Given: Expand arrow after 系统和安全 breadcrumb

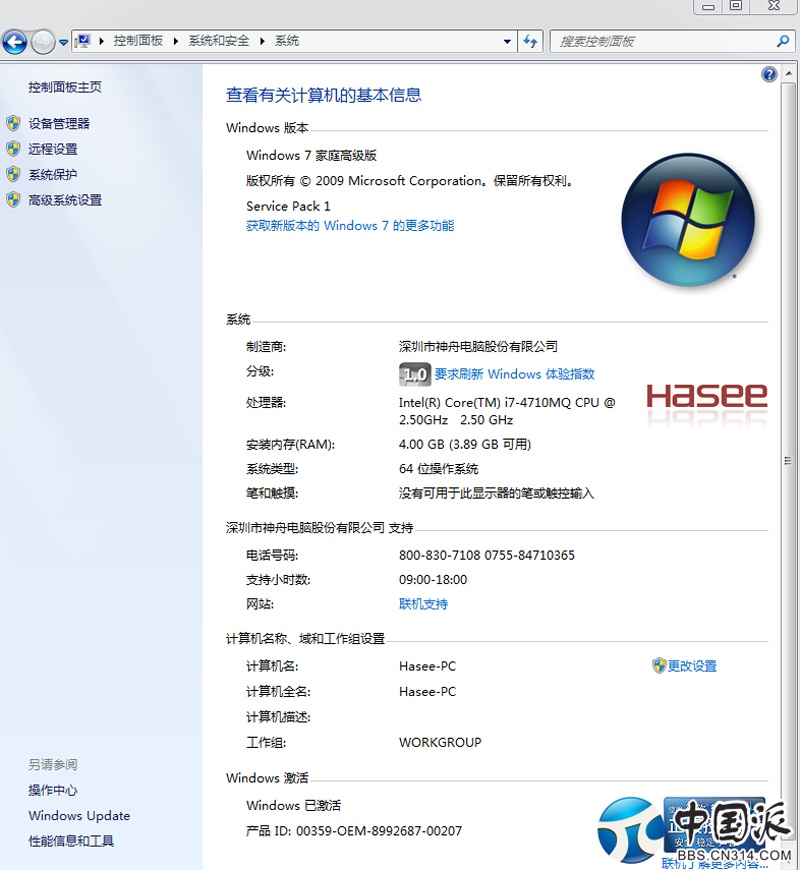Looking at the screenshot, I should click(262, 41).
